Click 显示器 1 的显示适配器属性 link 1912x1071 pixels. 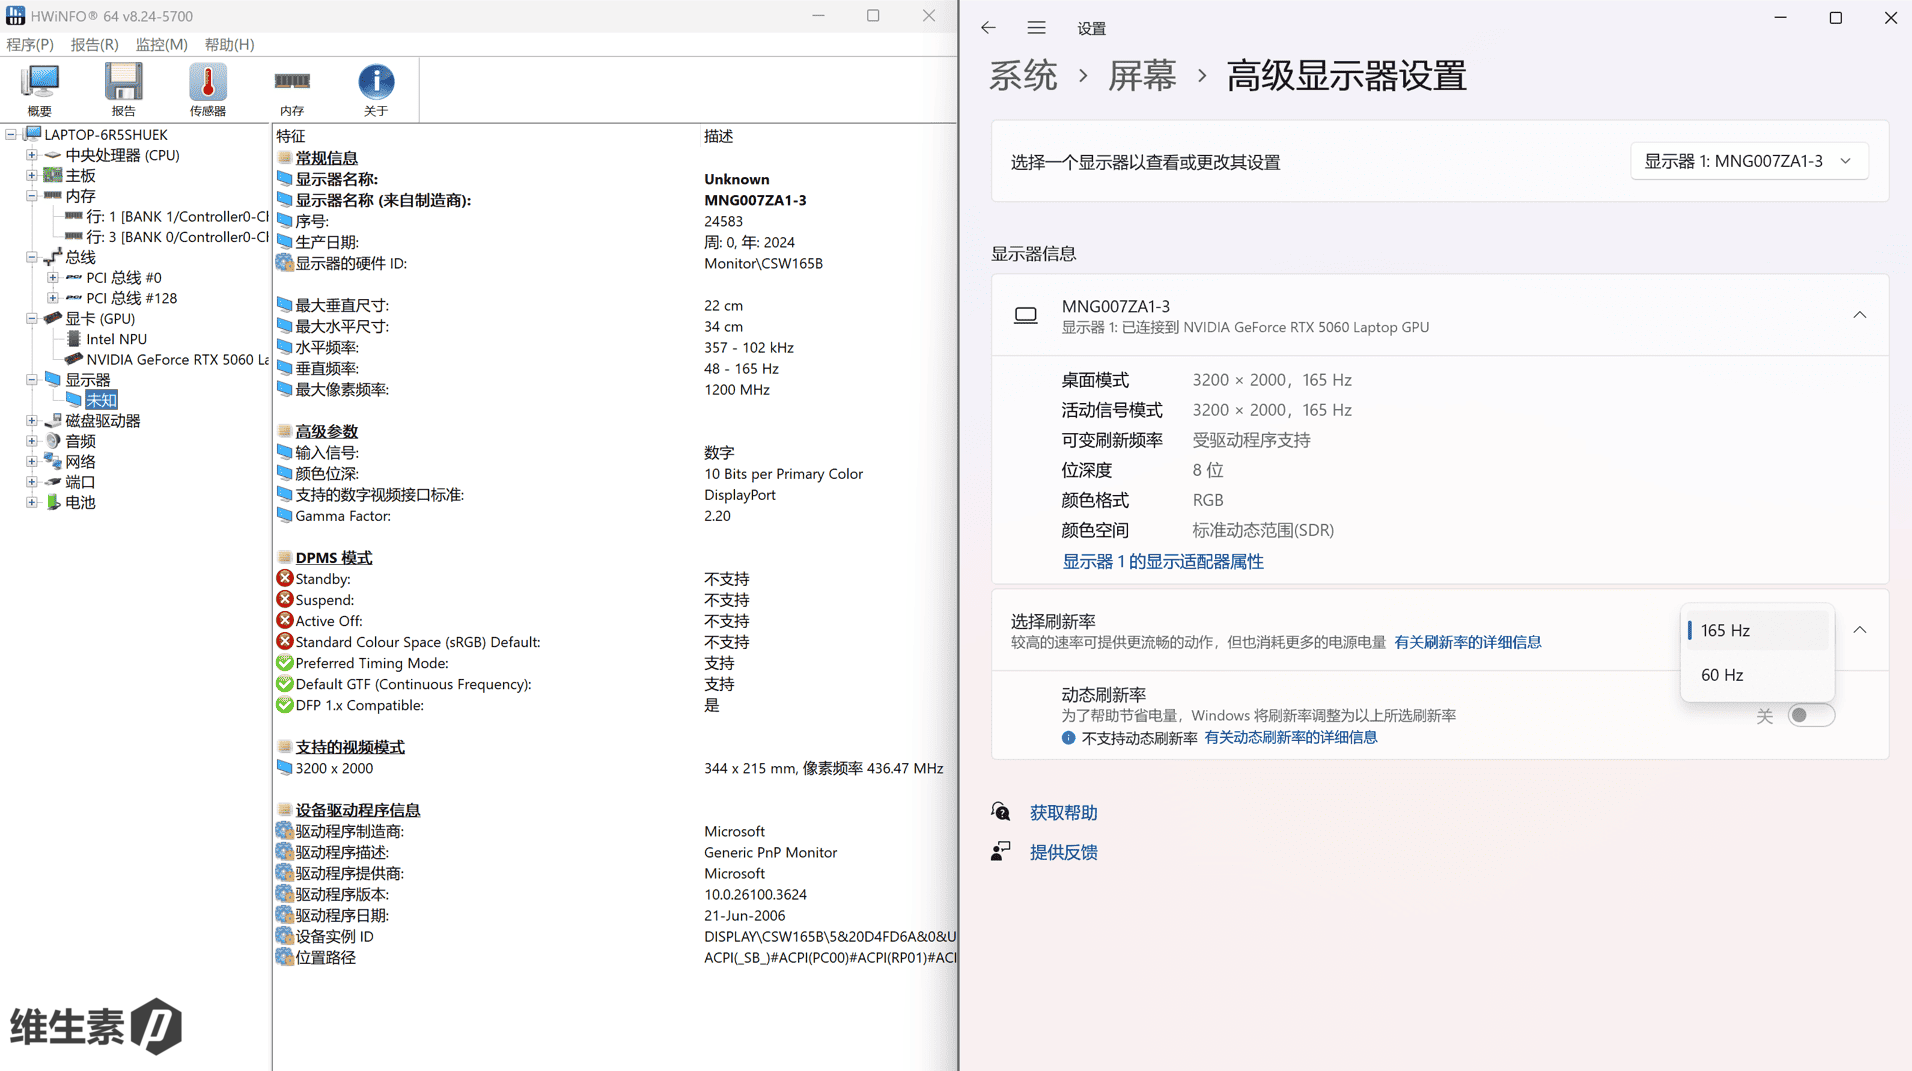[x=1162, y=562]
